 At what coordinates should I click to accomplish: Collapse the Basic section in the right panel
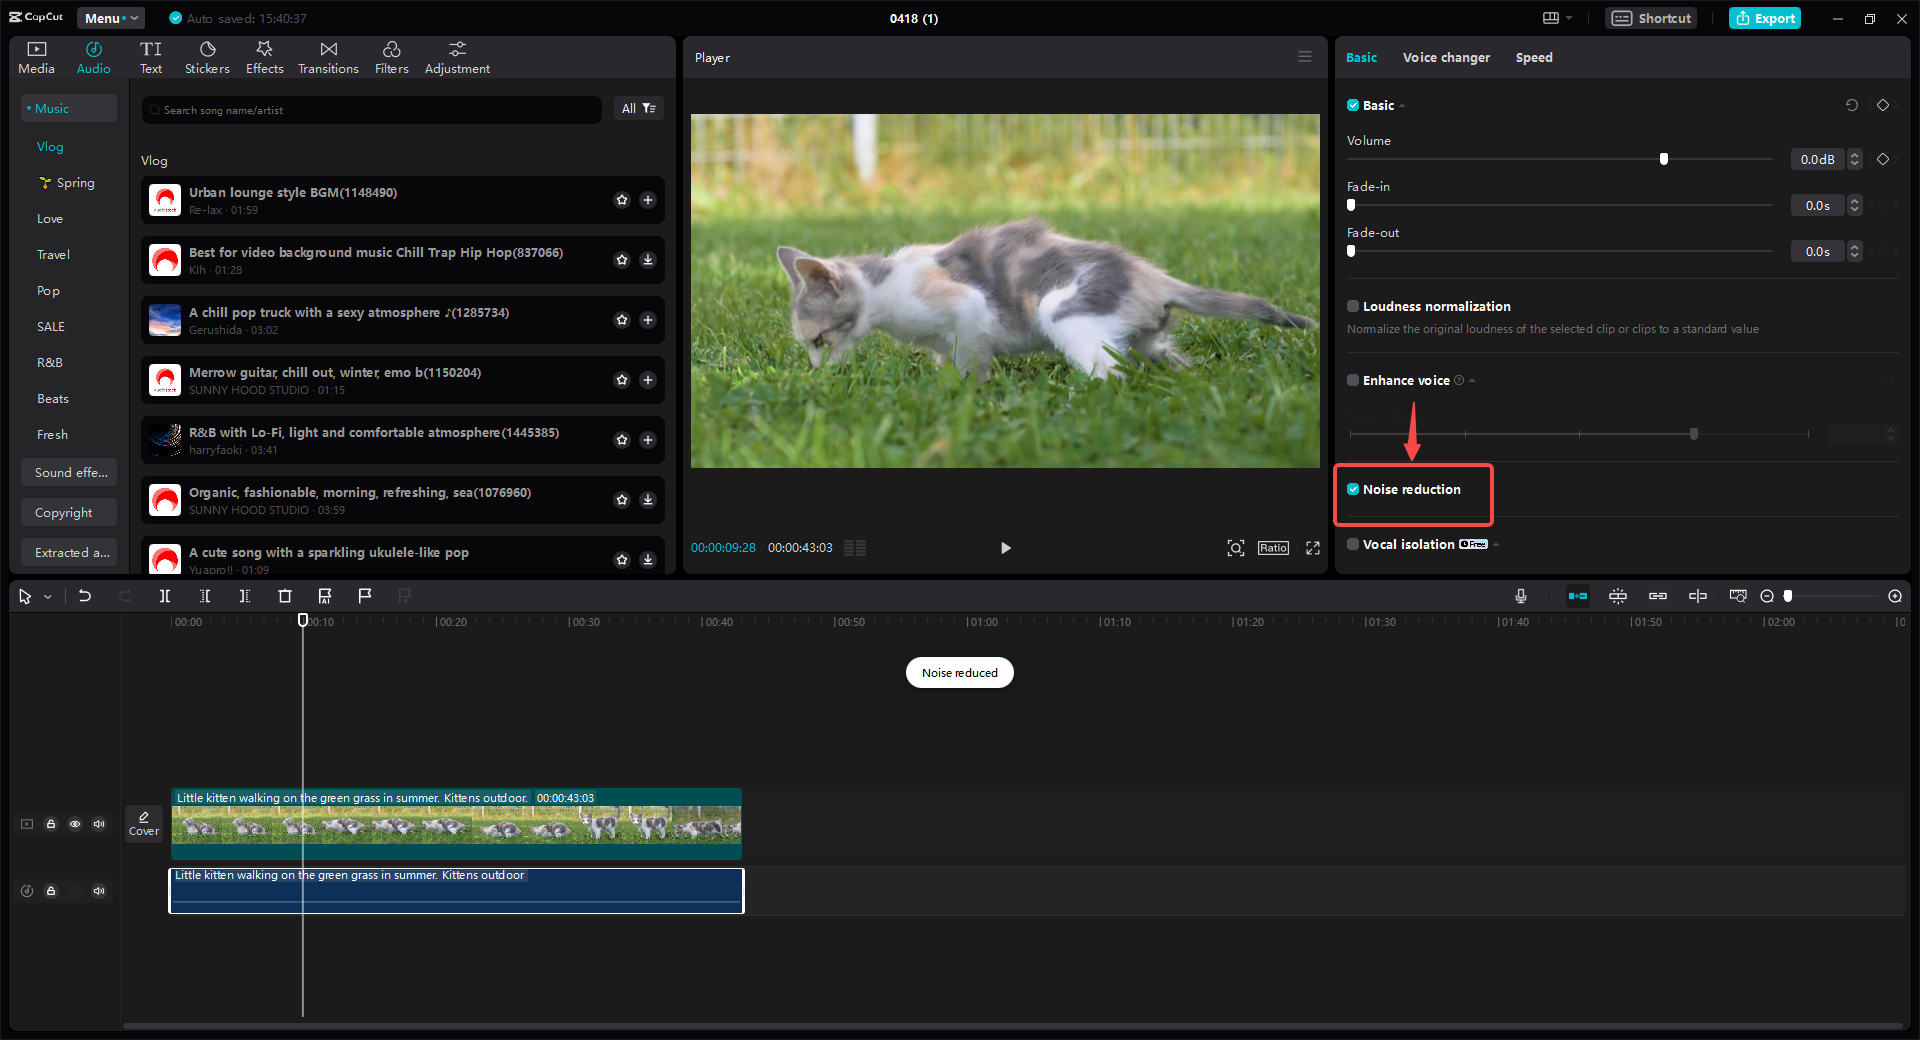click(x=1402, y=105)
